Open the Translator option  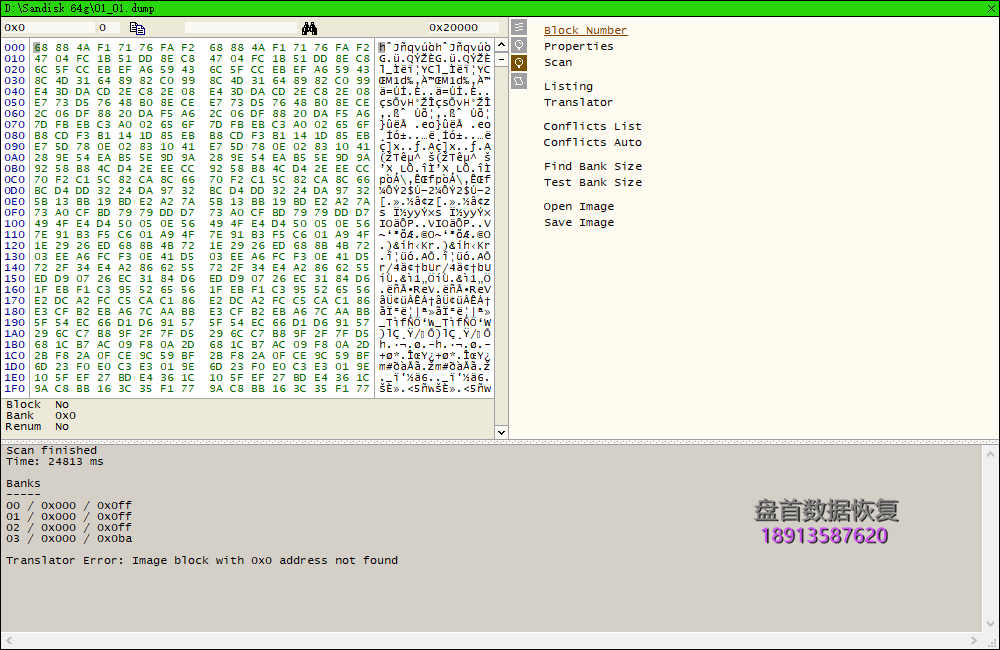coord(578,102)
